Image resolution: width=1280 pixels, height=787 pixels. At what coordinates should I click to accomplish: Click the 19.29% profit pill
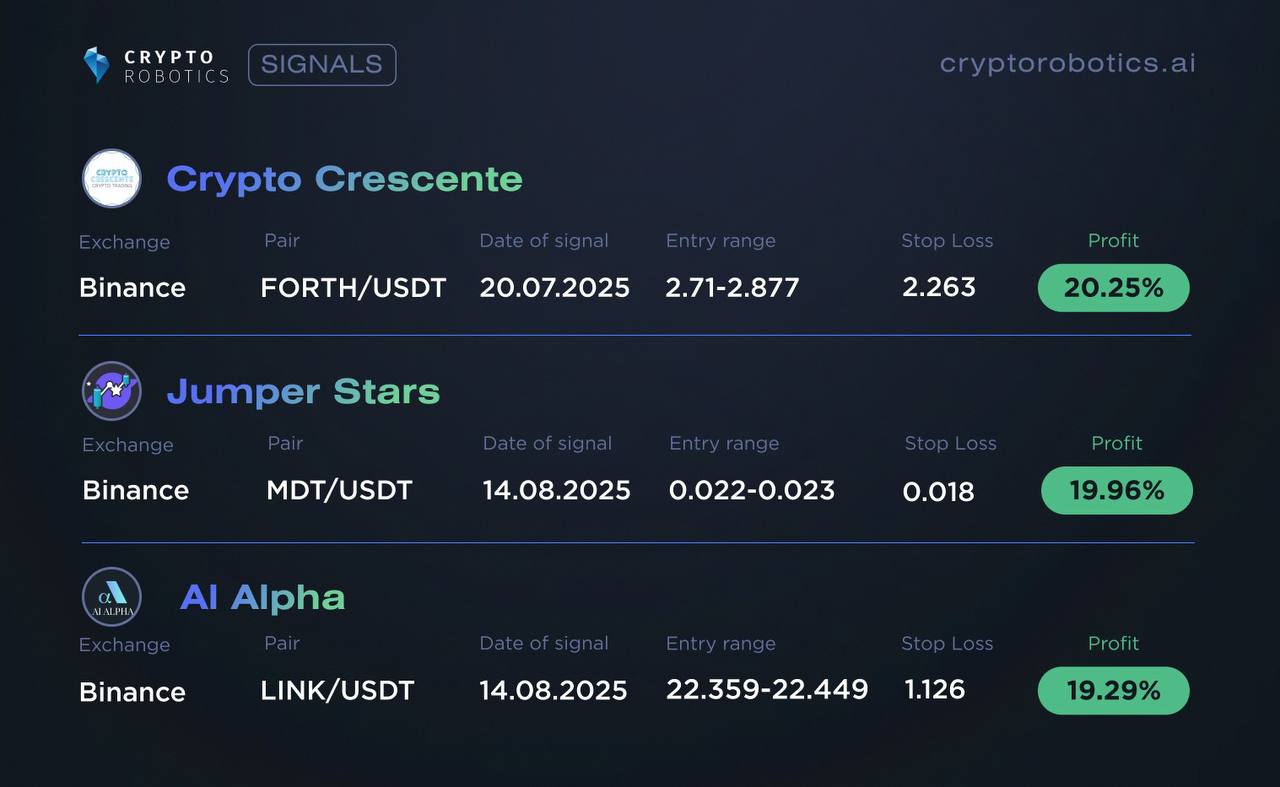1114,690
